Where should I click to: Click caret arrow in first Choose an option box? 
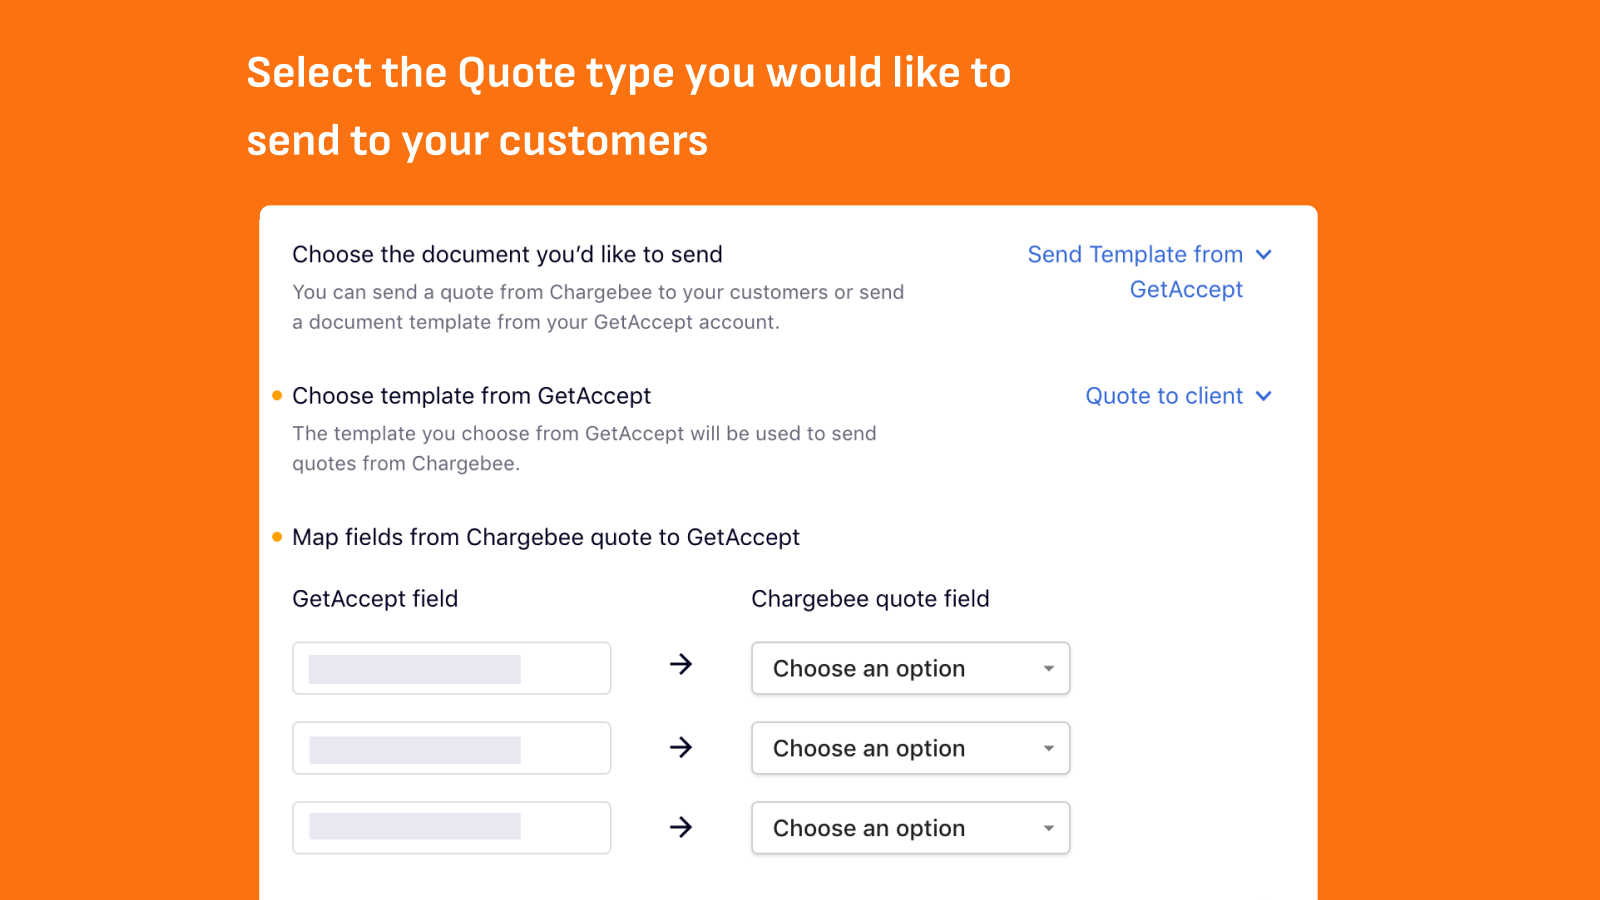click(1048, 669)
